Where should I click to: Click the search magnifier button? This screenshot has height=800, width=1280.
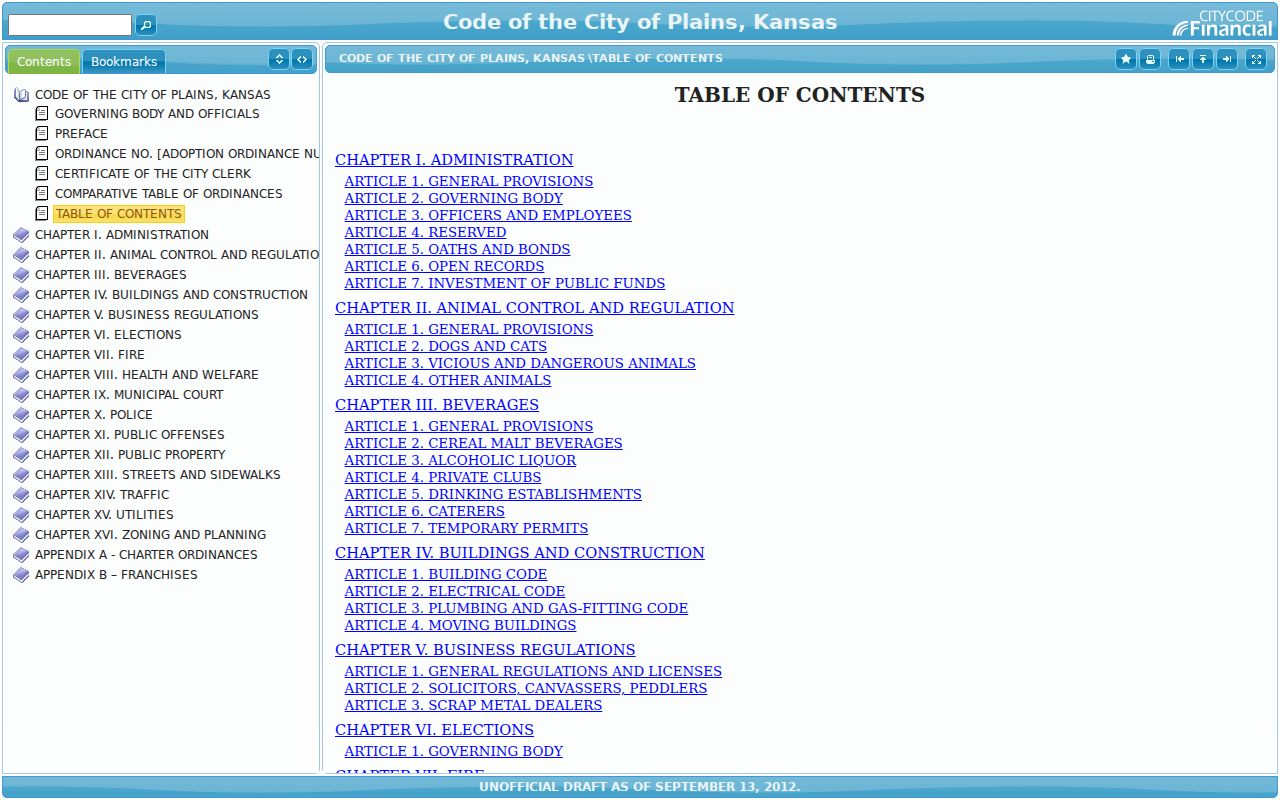coord(146,25)
